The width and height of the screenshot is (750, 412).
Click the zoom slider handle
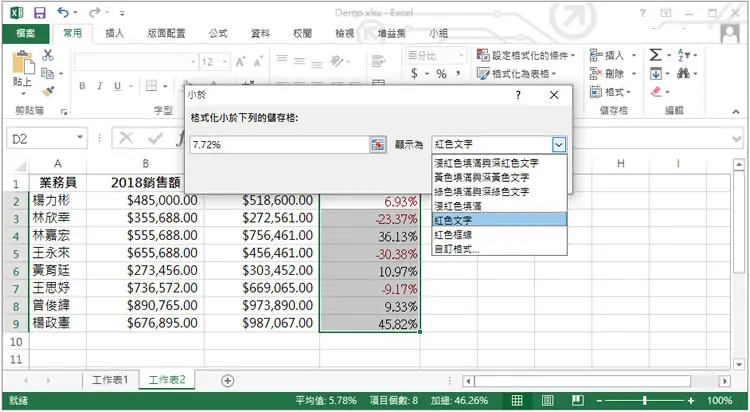(x=645, y=401)
